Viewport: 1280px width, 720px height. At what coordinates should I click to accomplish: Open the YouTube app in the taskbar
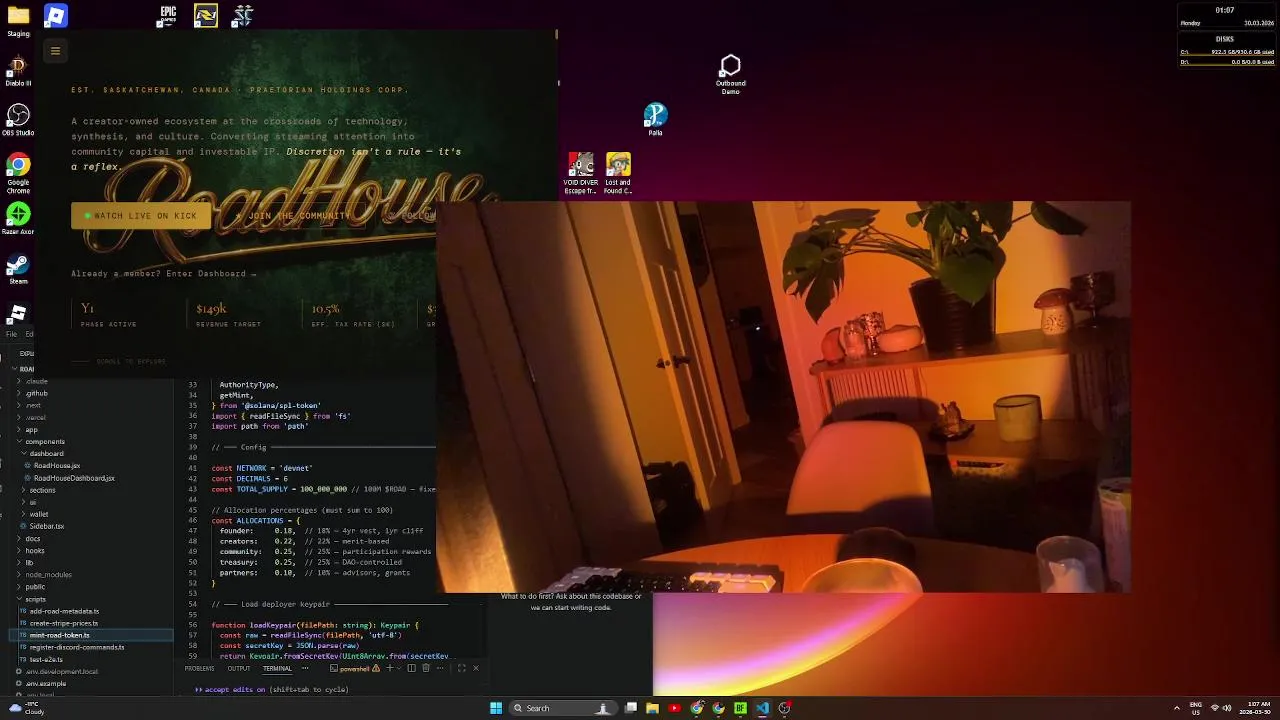(x=674, y=708)
